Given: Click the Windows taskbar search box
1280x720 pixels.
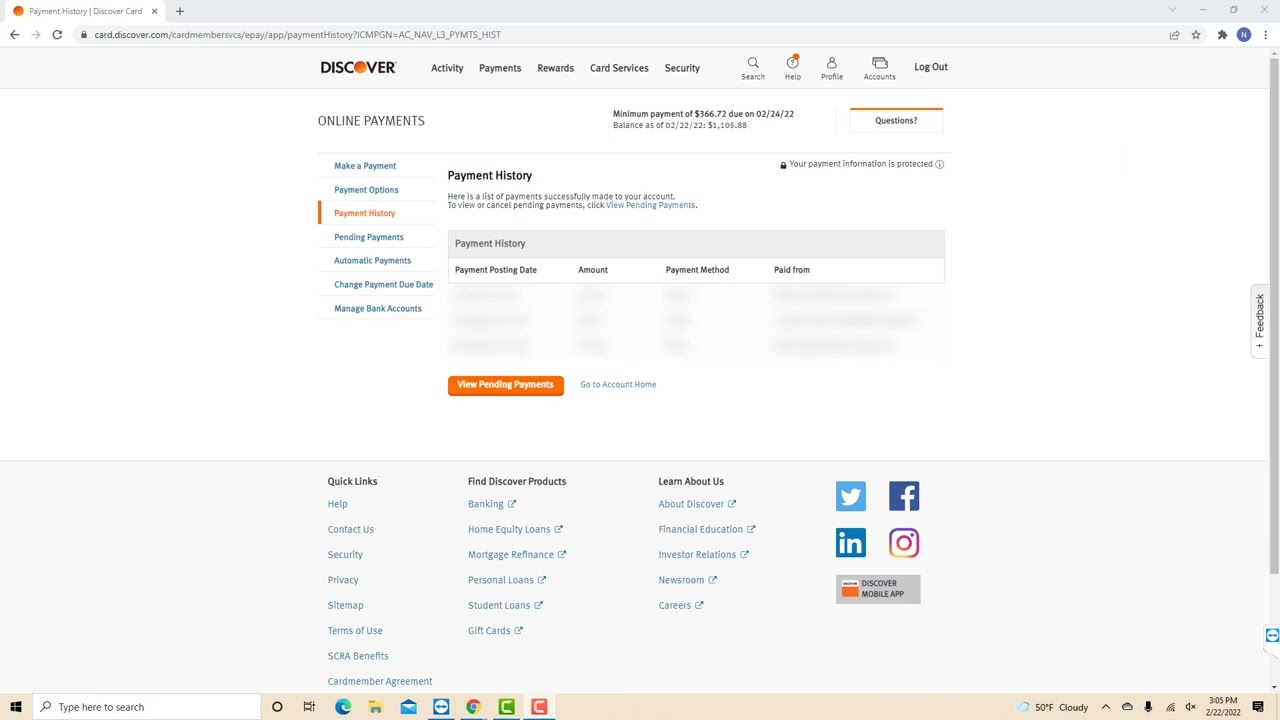Looking at the screenshot, I should [x=146, y=707].
